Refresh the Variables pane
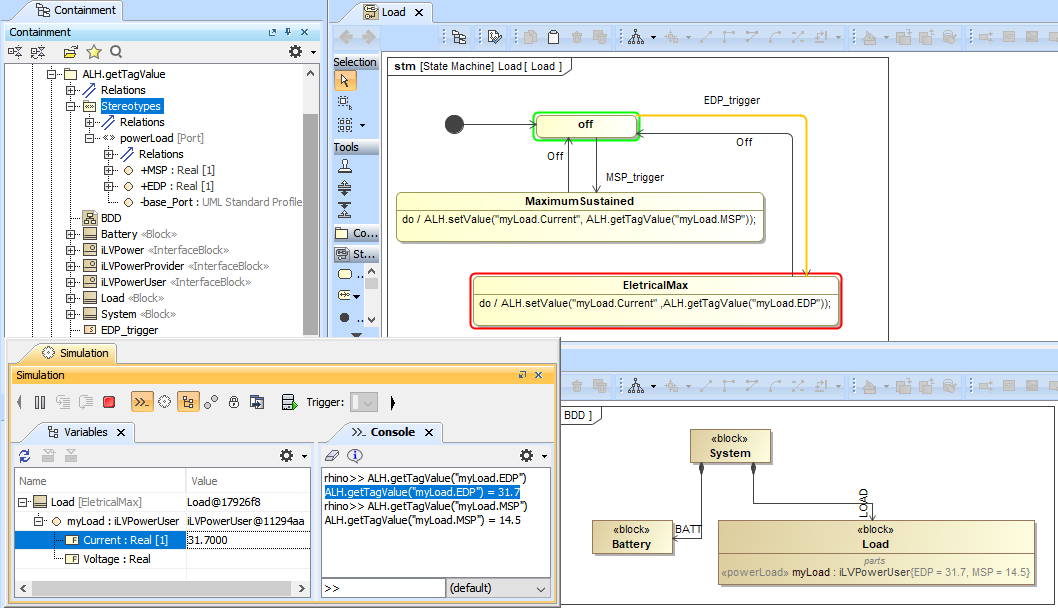1058x608 pixels. tap(25, 456)
